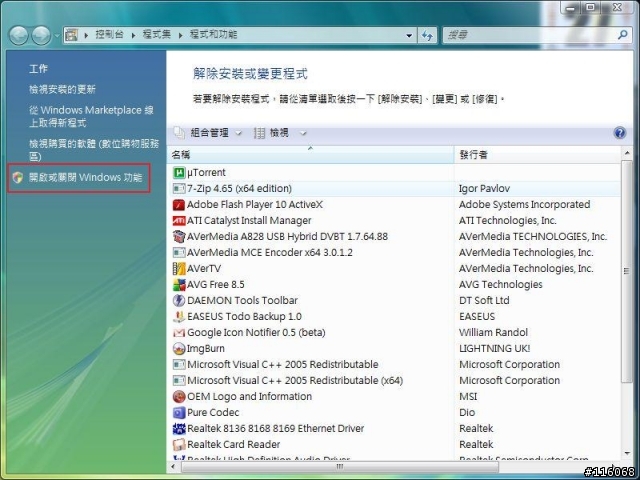Click the AVerTV program icon

click(x=179, y=269)
